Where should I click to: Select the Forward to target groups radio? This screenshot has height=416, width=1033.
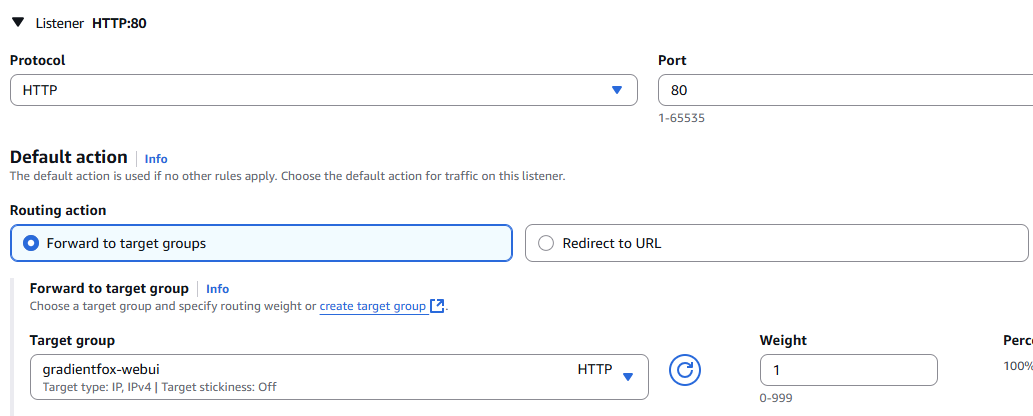[x=33, y=243]
